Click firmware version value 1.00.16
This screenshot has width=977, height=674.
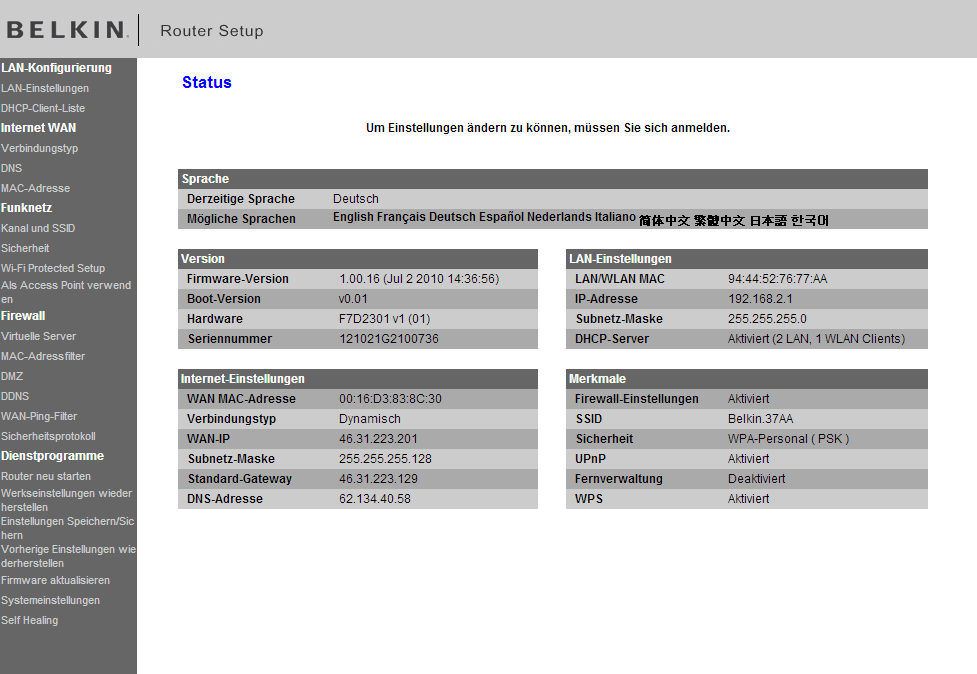click(x=419, y=279)
